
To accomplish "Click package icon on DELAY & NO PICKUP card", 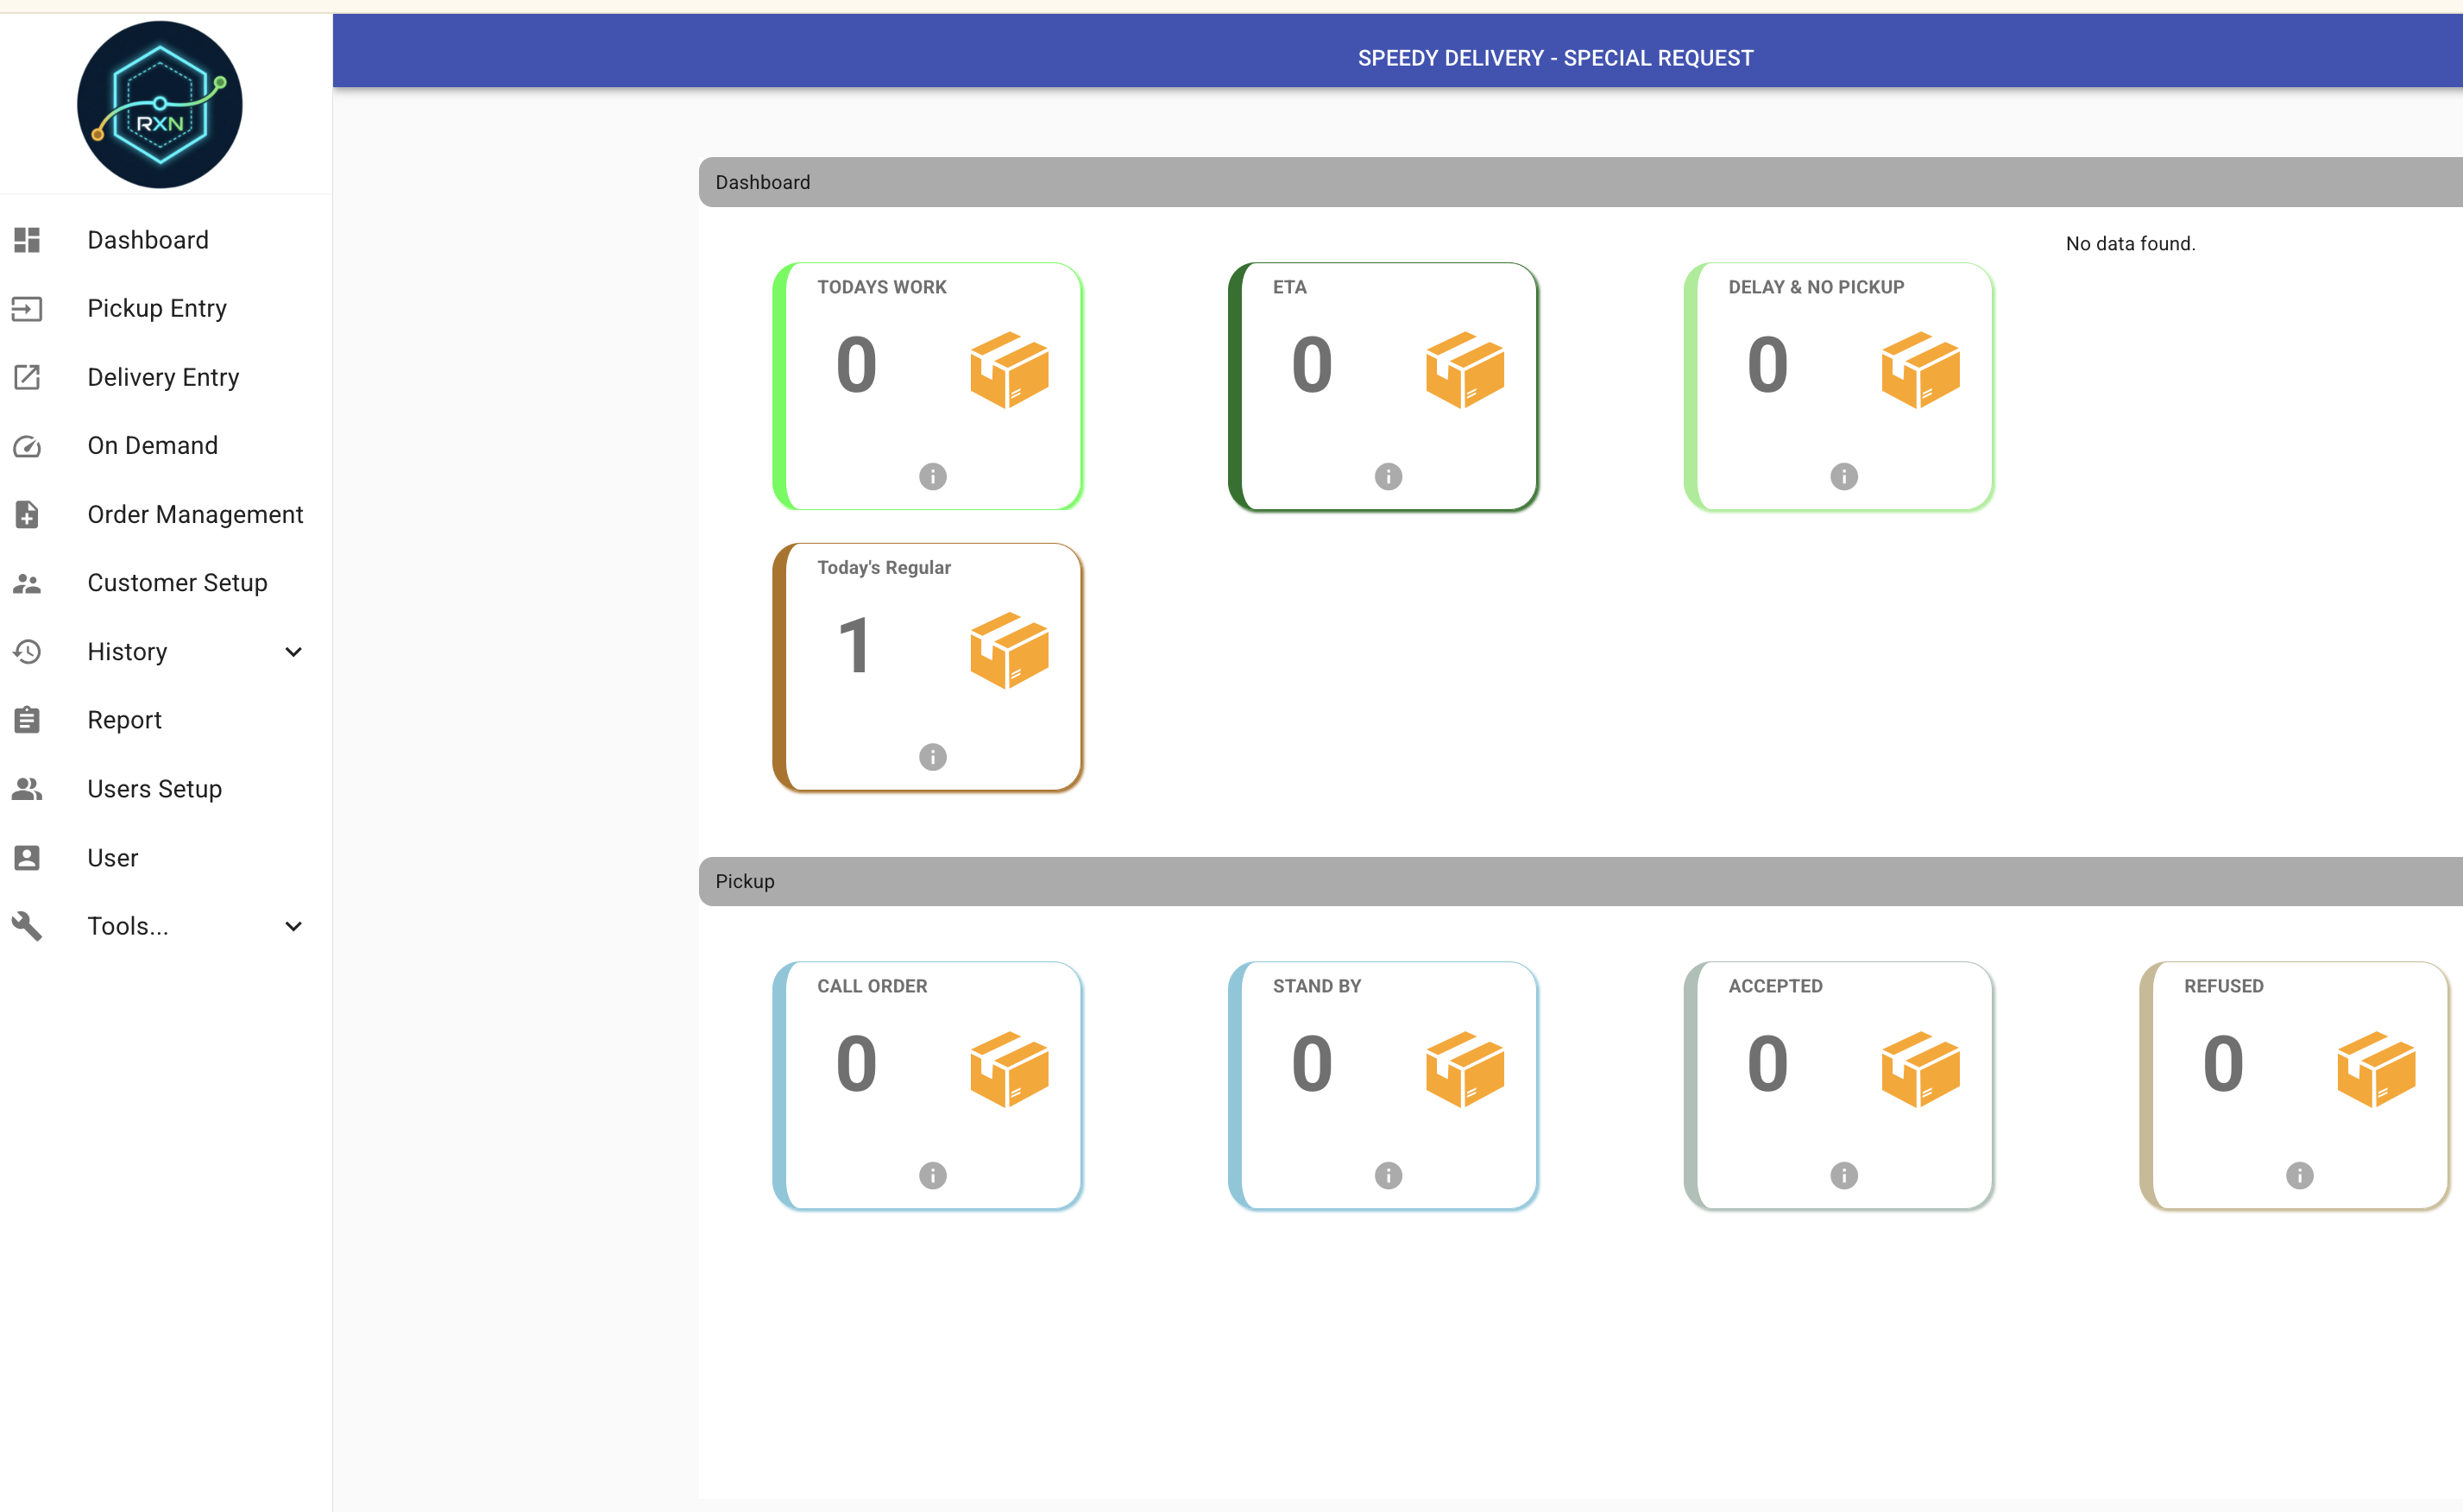I will [x=1920, y=370].
